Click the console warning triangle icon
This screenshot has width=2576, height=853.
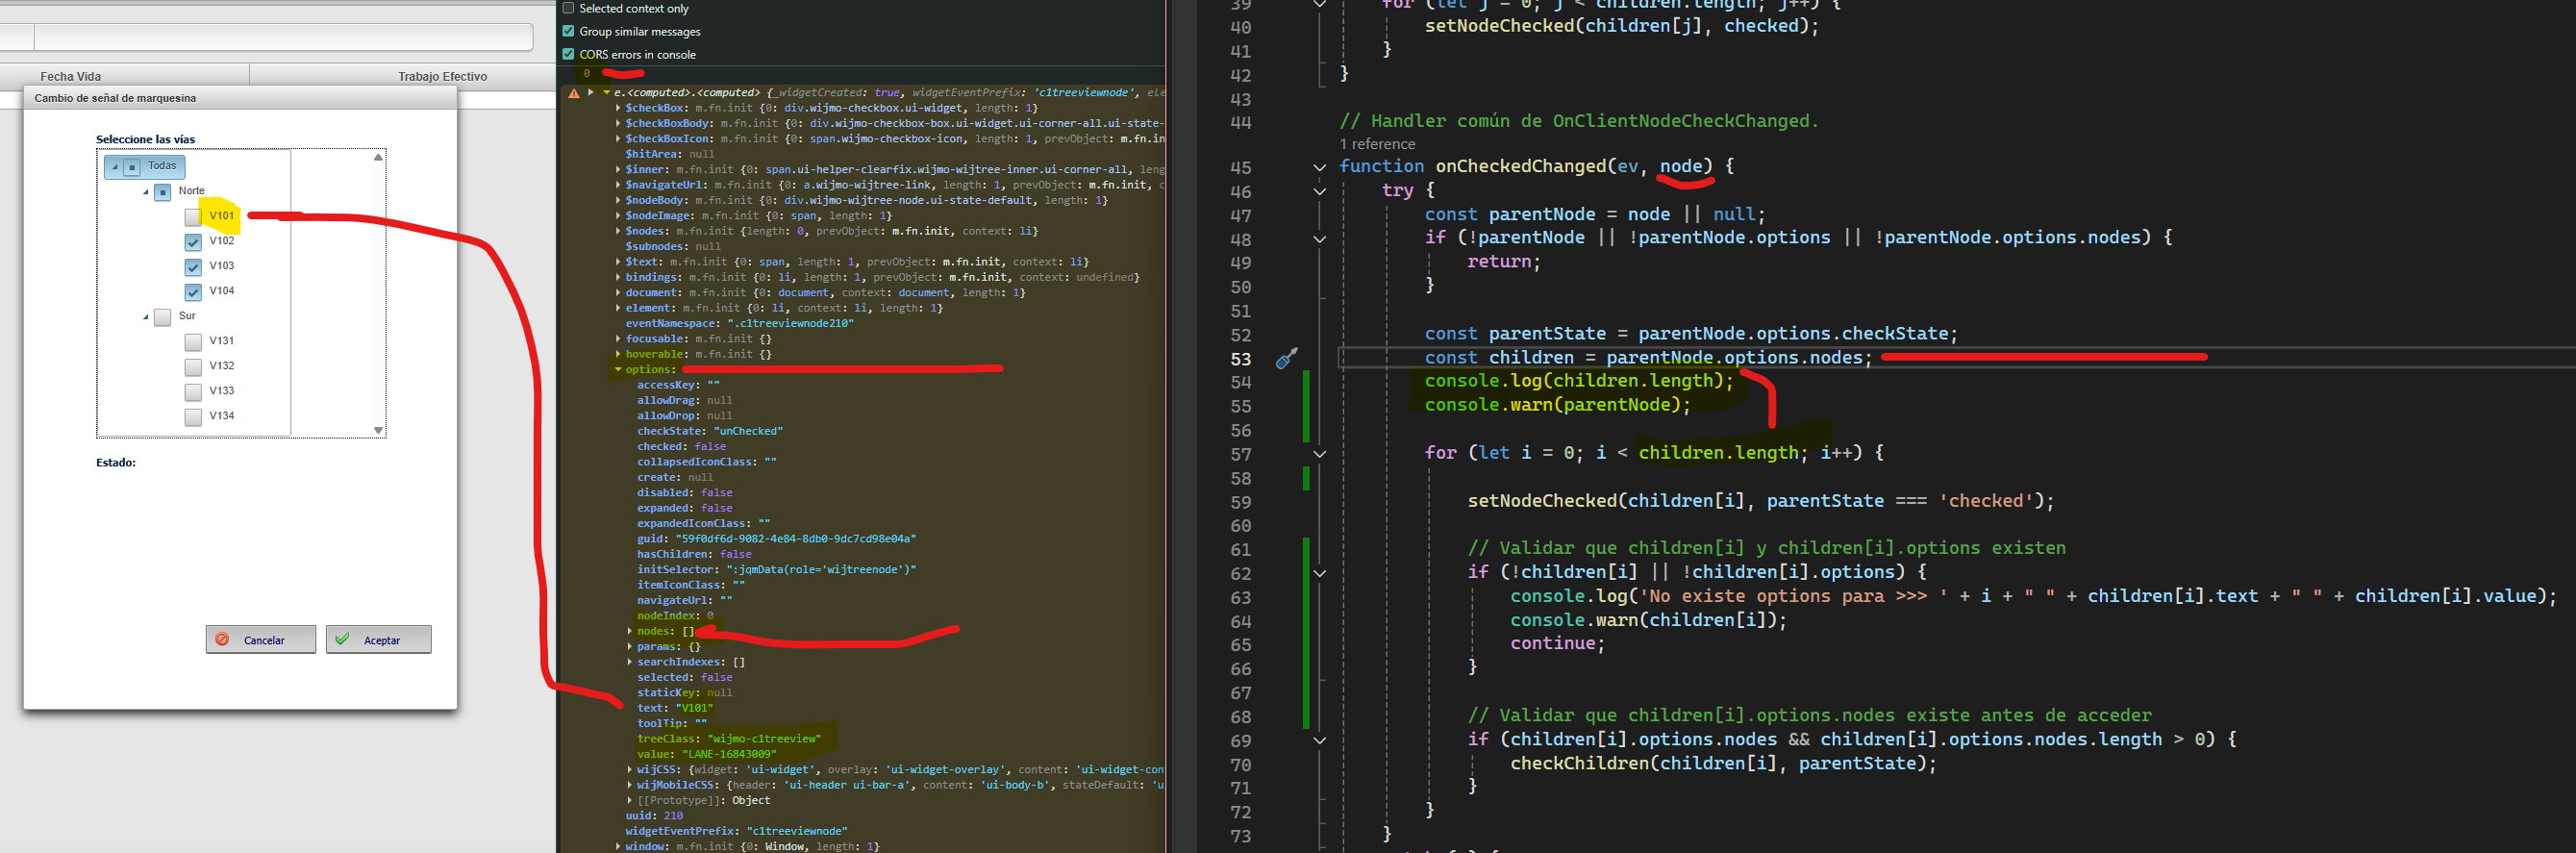pos(574,93)
